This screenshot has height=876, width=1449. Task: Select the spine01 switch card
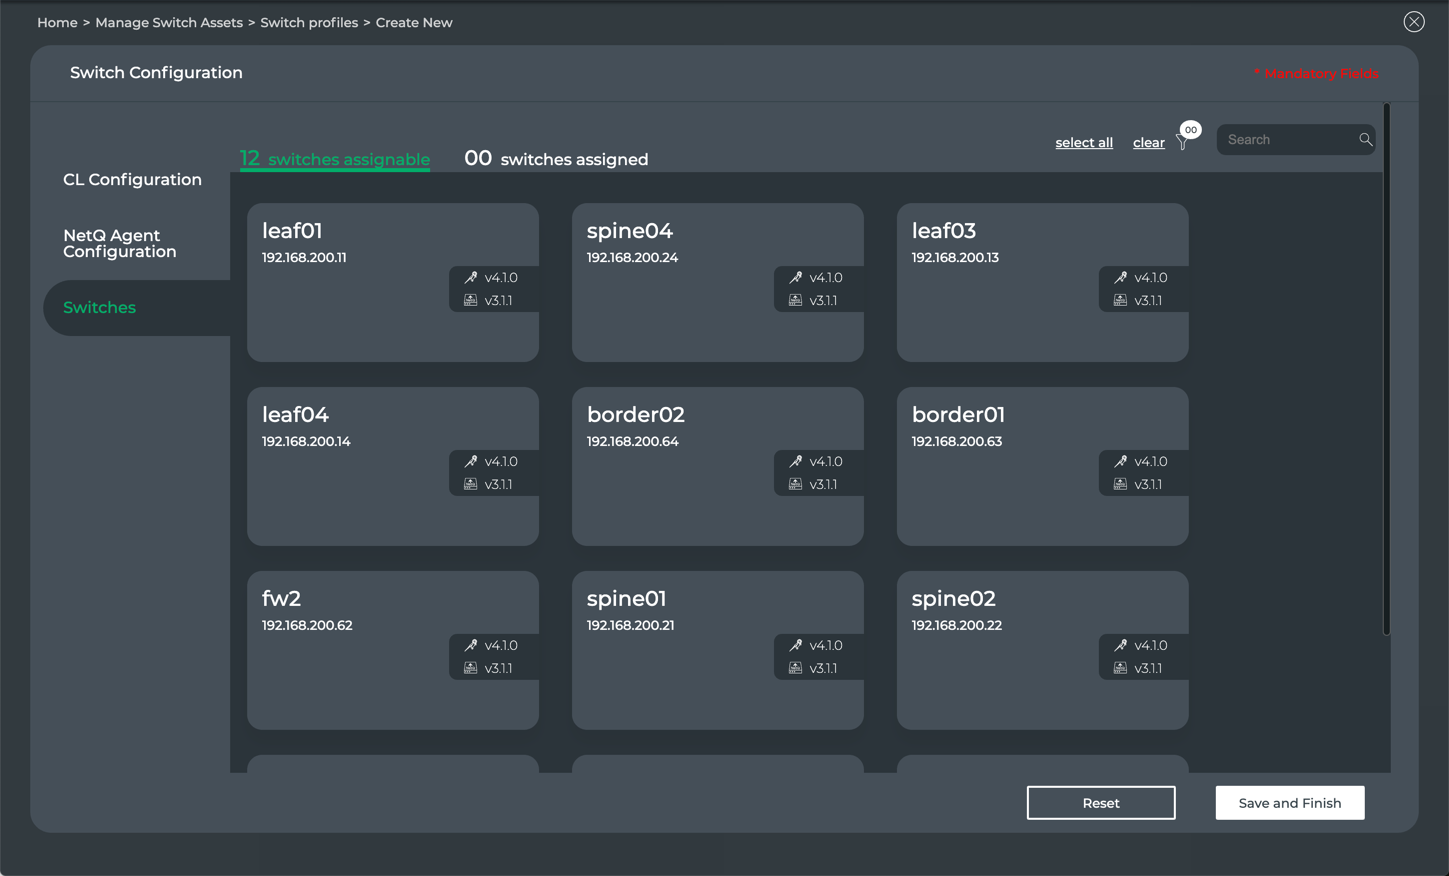(717, 650)
